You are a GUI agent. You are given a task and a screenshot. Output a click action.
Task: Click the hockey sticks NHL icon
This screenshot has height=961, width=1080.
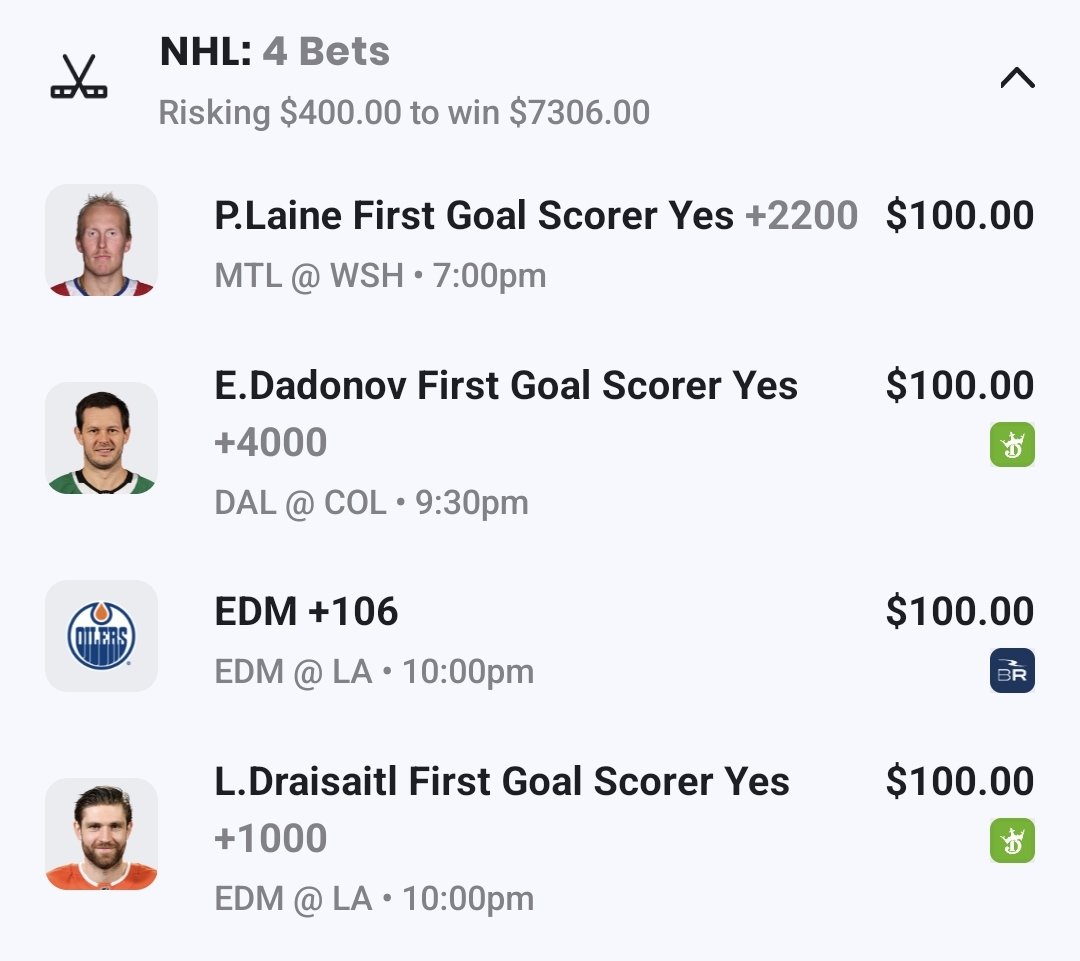click(x=79, y=78)
